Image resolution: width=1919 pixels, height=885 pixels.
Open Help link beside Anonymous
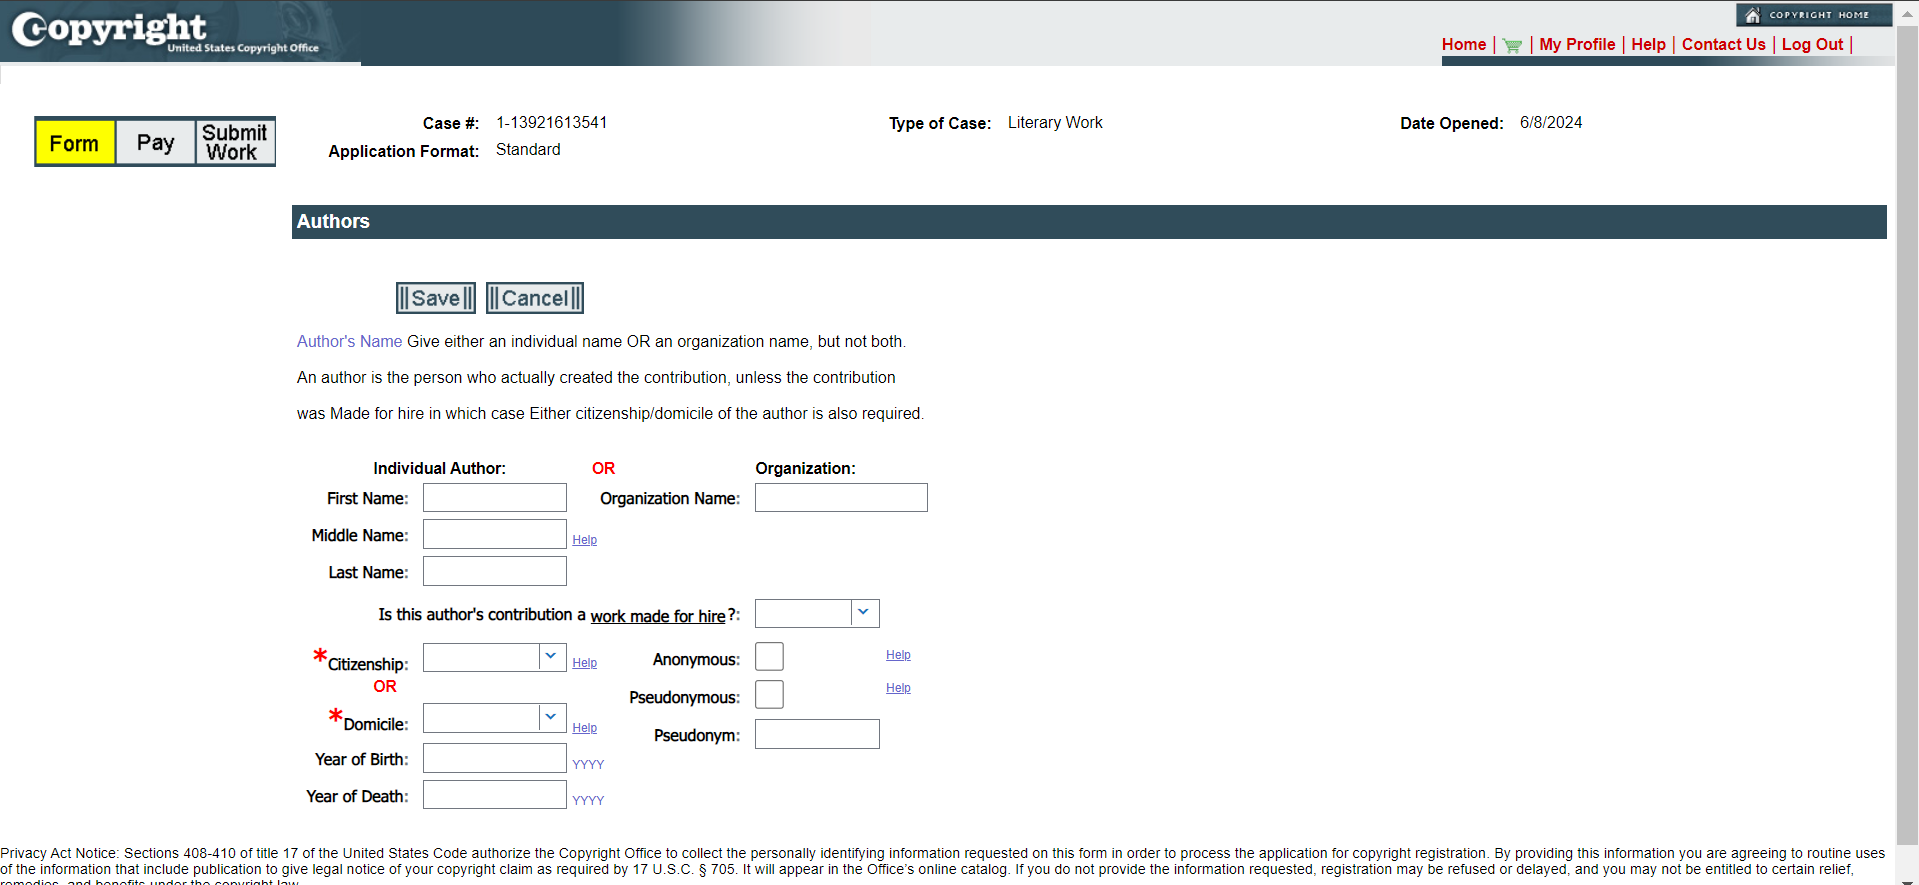(898, 655)
